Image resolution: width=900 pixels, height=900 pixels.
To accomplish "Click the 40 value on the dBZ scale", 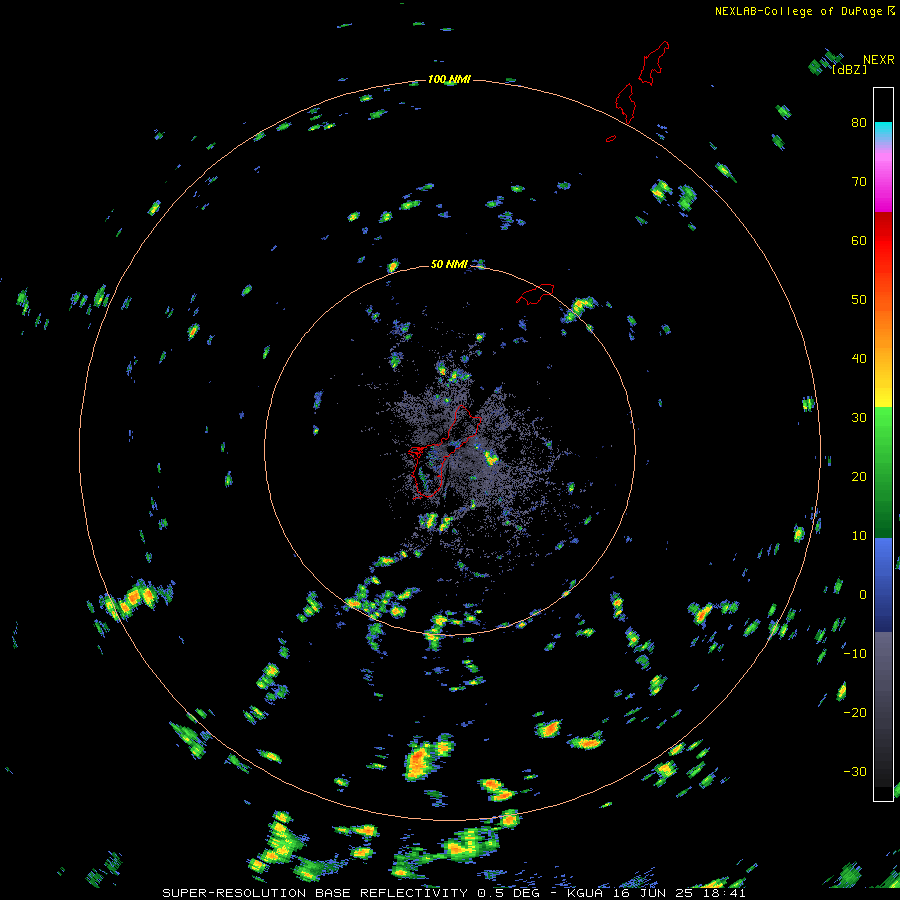I will (859, 359).
